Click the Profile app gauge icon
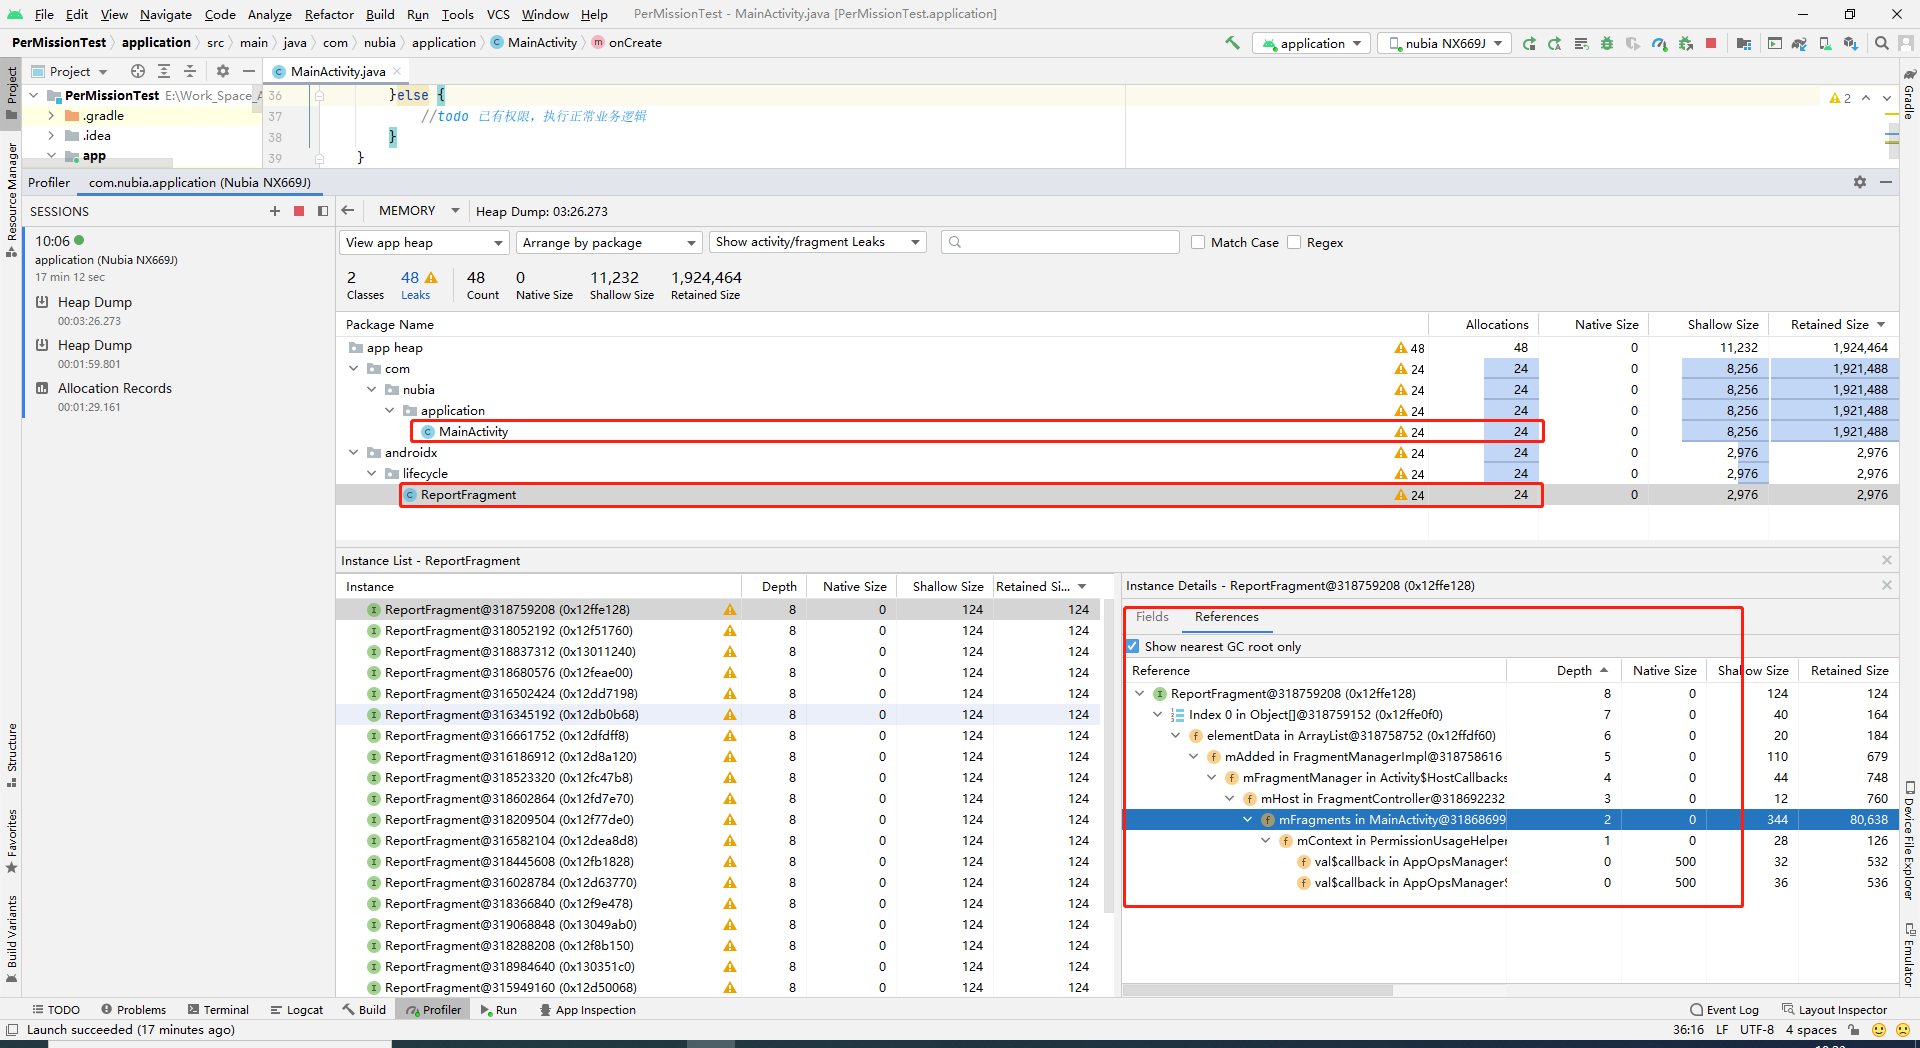The height and width of the screenshot is (1048, 1920). [x=1659, y=43]
